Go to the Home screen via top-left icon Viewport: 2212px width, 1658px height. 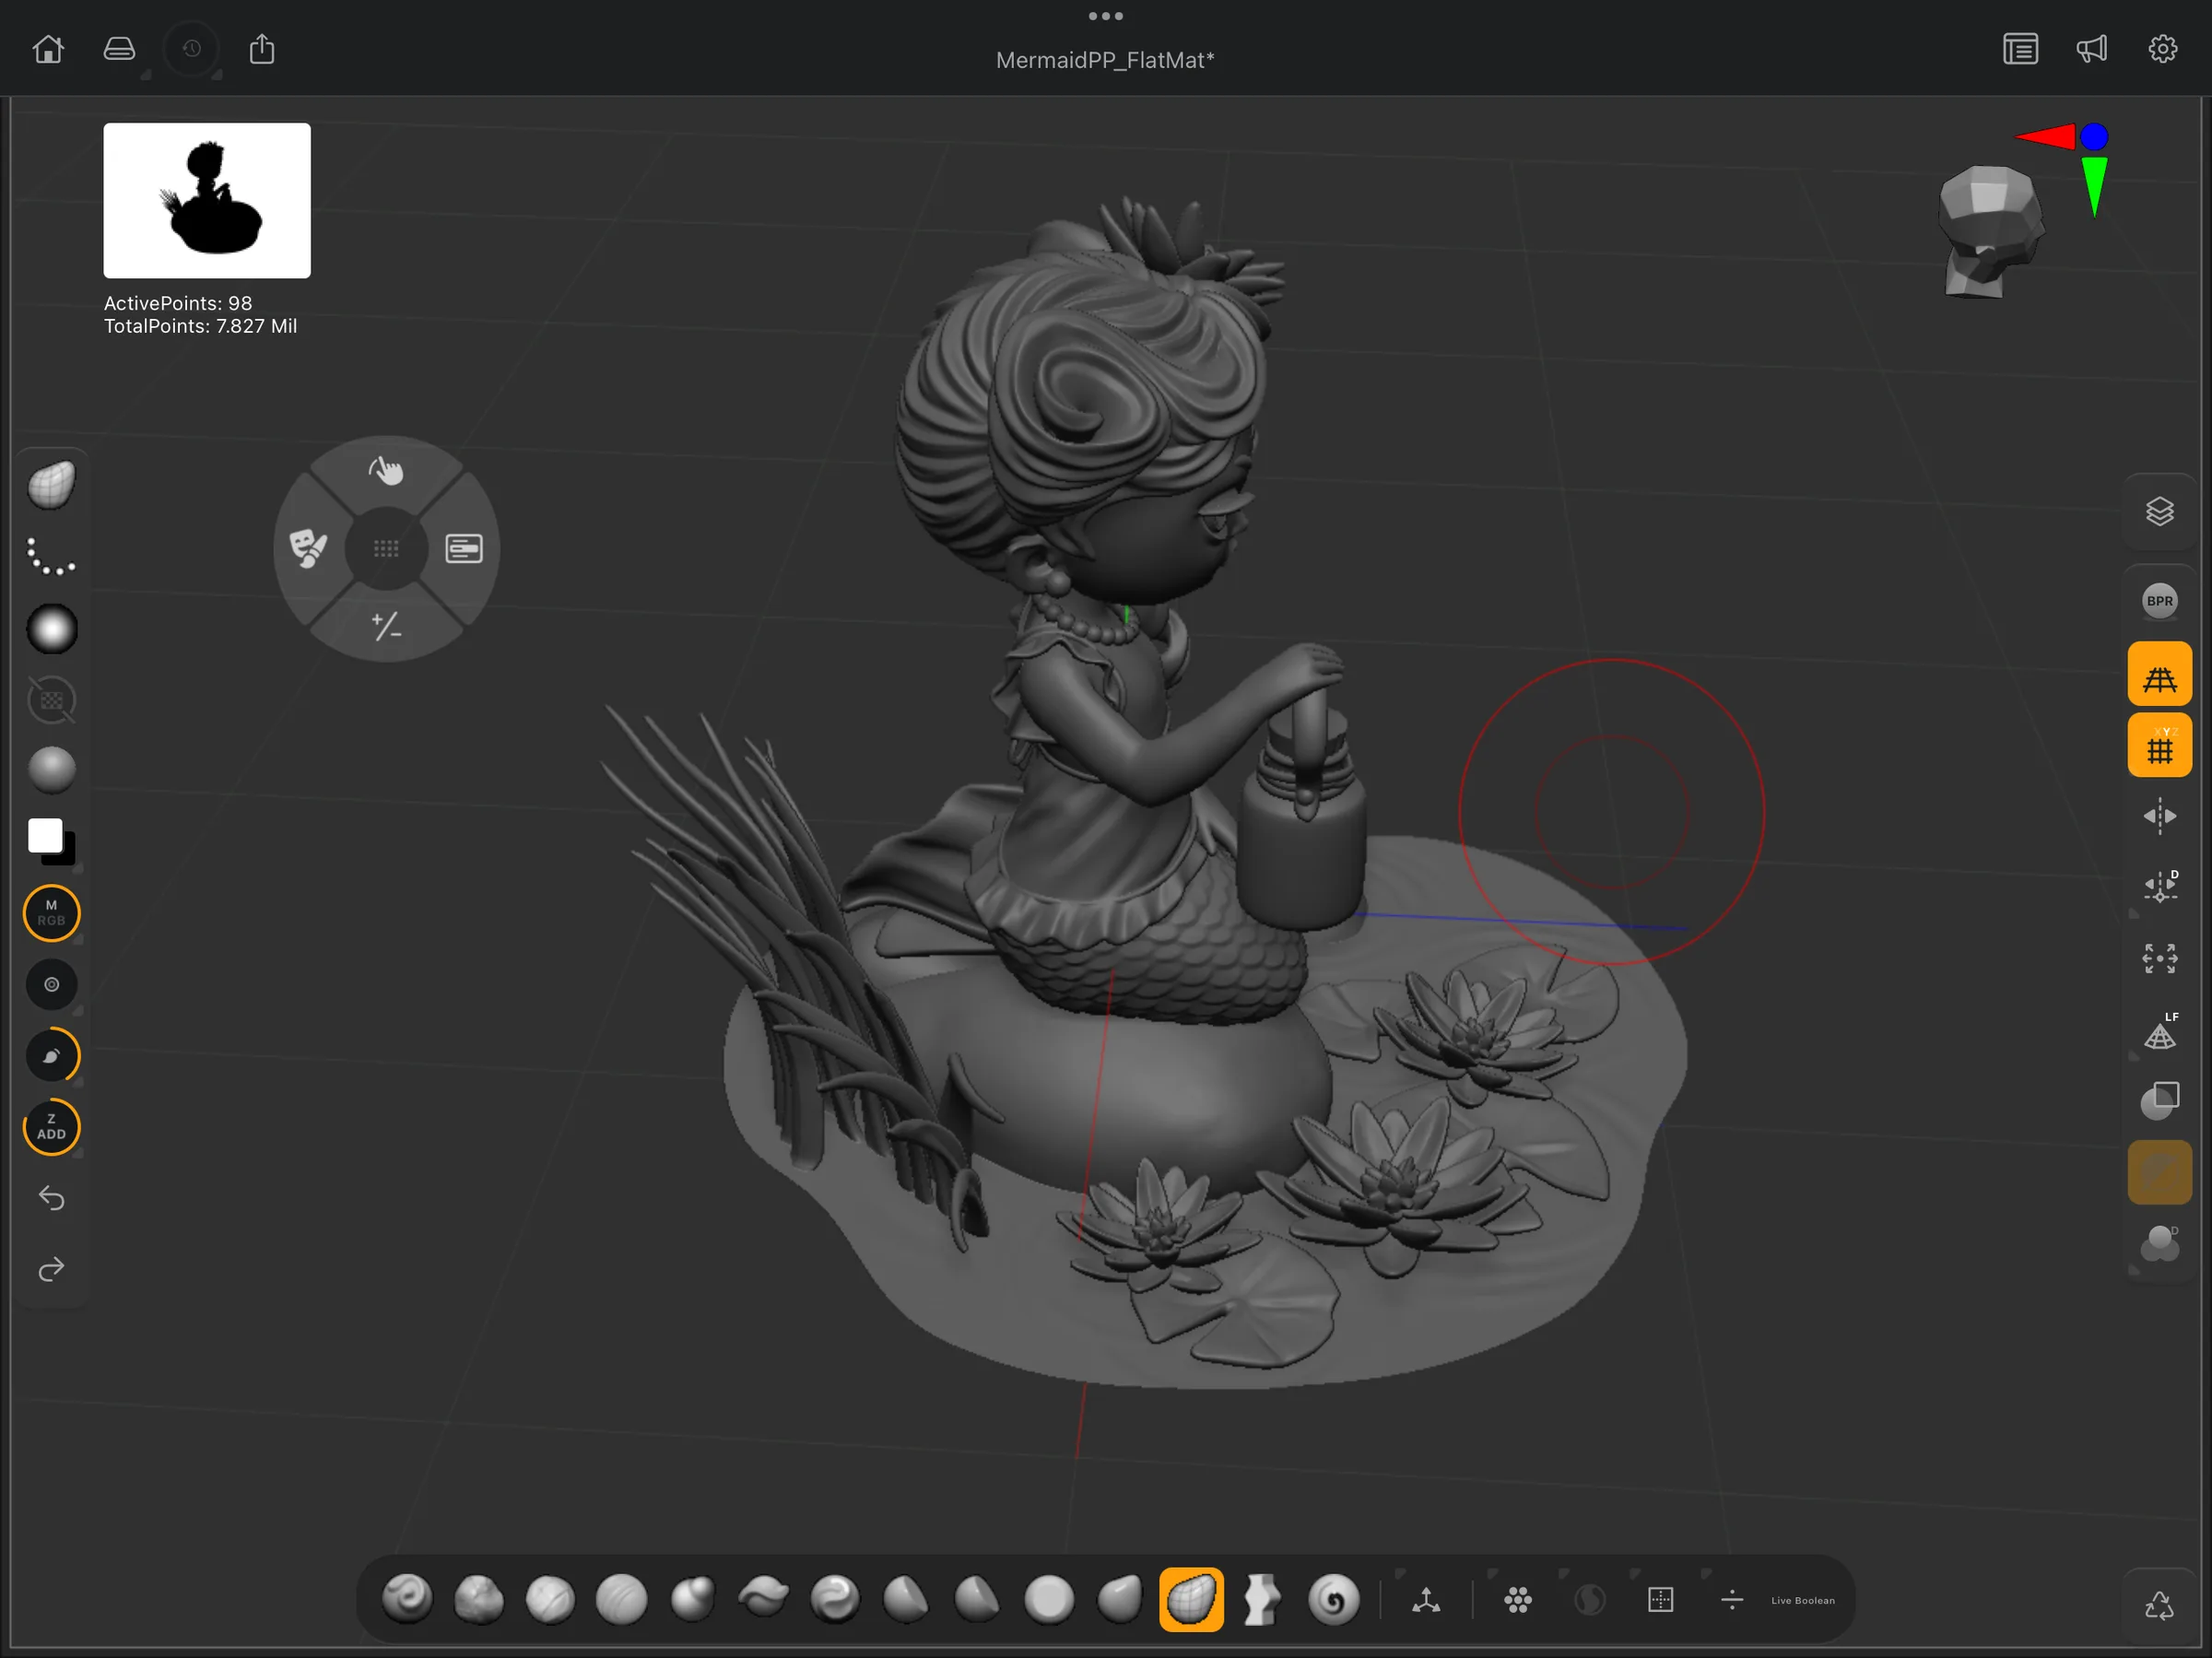[48, 48]
